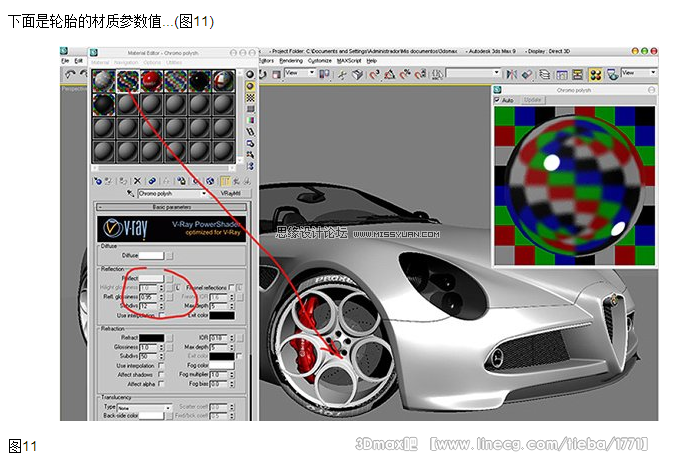Toggle the Backlight icon in Material Editor
The width and height of the screenshot is (677, 461).
coord(250,86)
